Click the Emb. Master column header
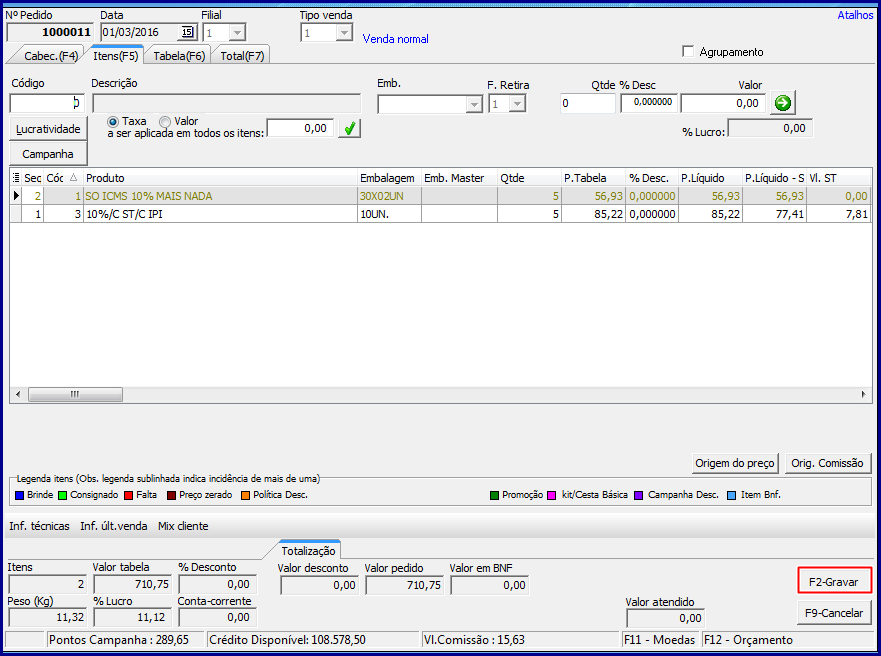Viewport: 881px width, 656px height. click(459, 178)
